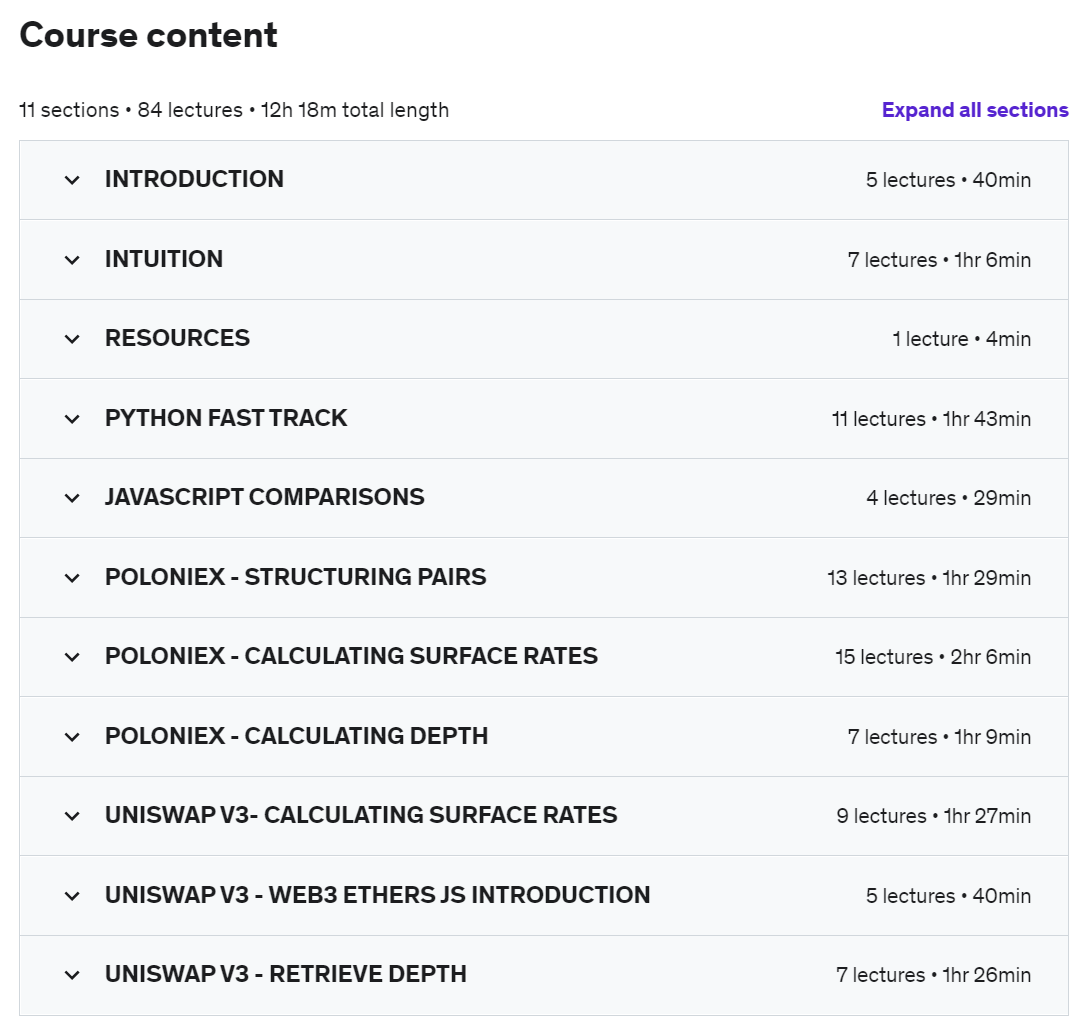Screen dimensions: 1084x1029
Task: Expand the INTRODUCTION section chevron
Action: (72, 180)
